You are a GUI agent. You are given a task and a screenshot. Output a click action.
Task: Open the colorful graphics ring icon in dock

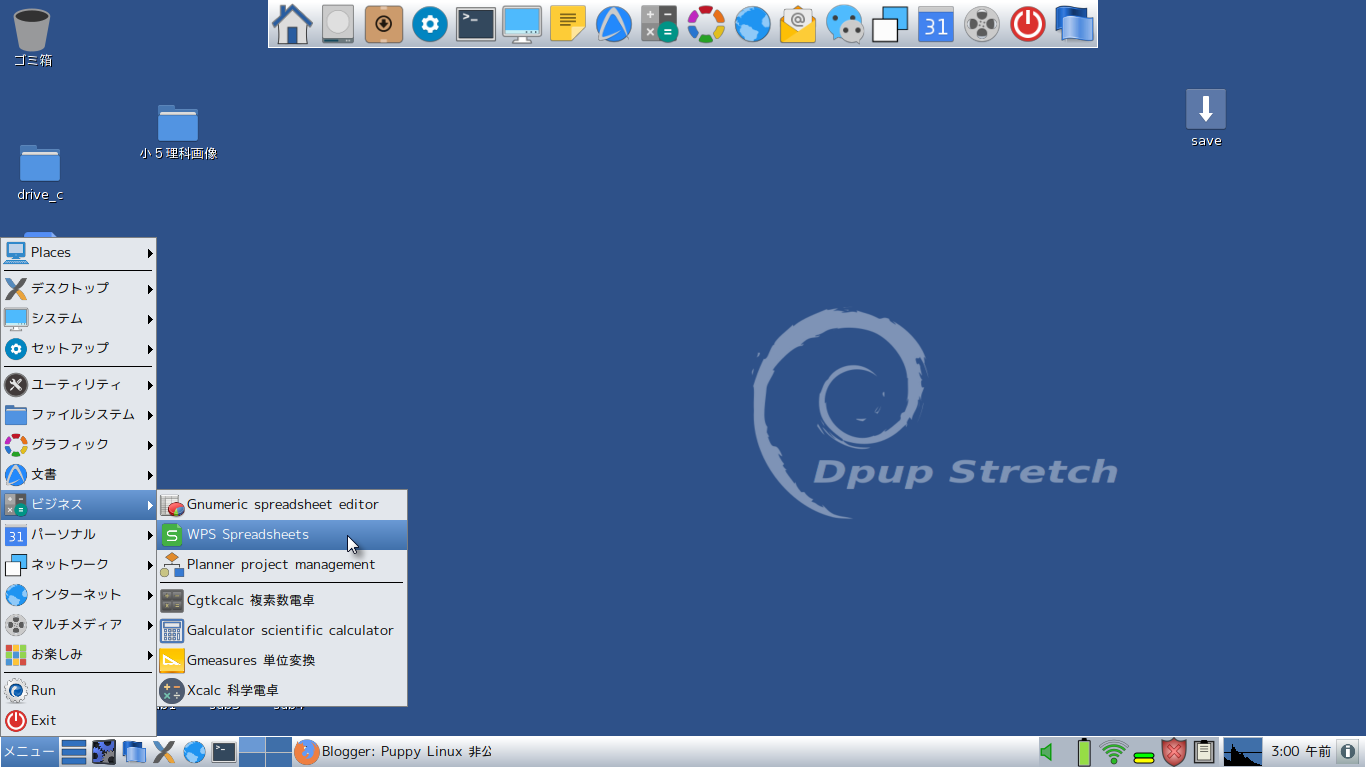706,24
